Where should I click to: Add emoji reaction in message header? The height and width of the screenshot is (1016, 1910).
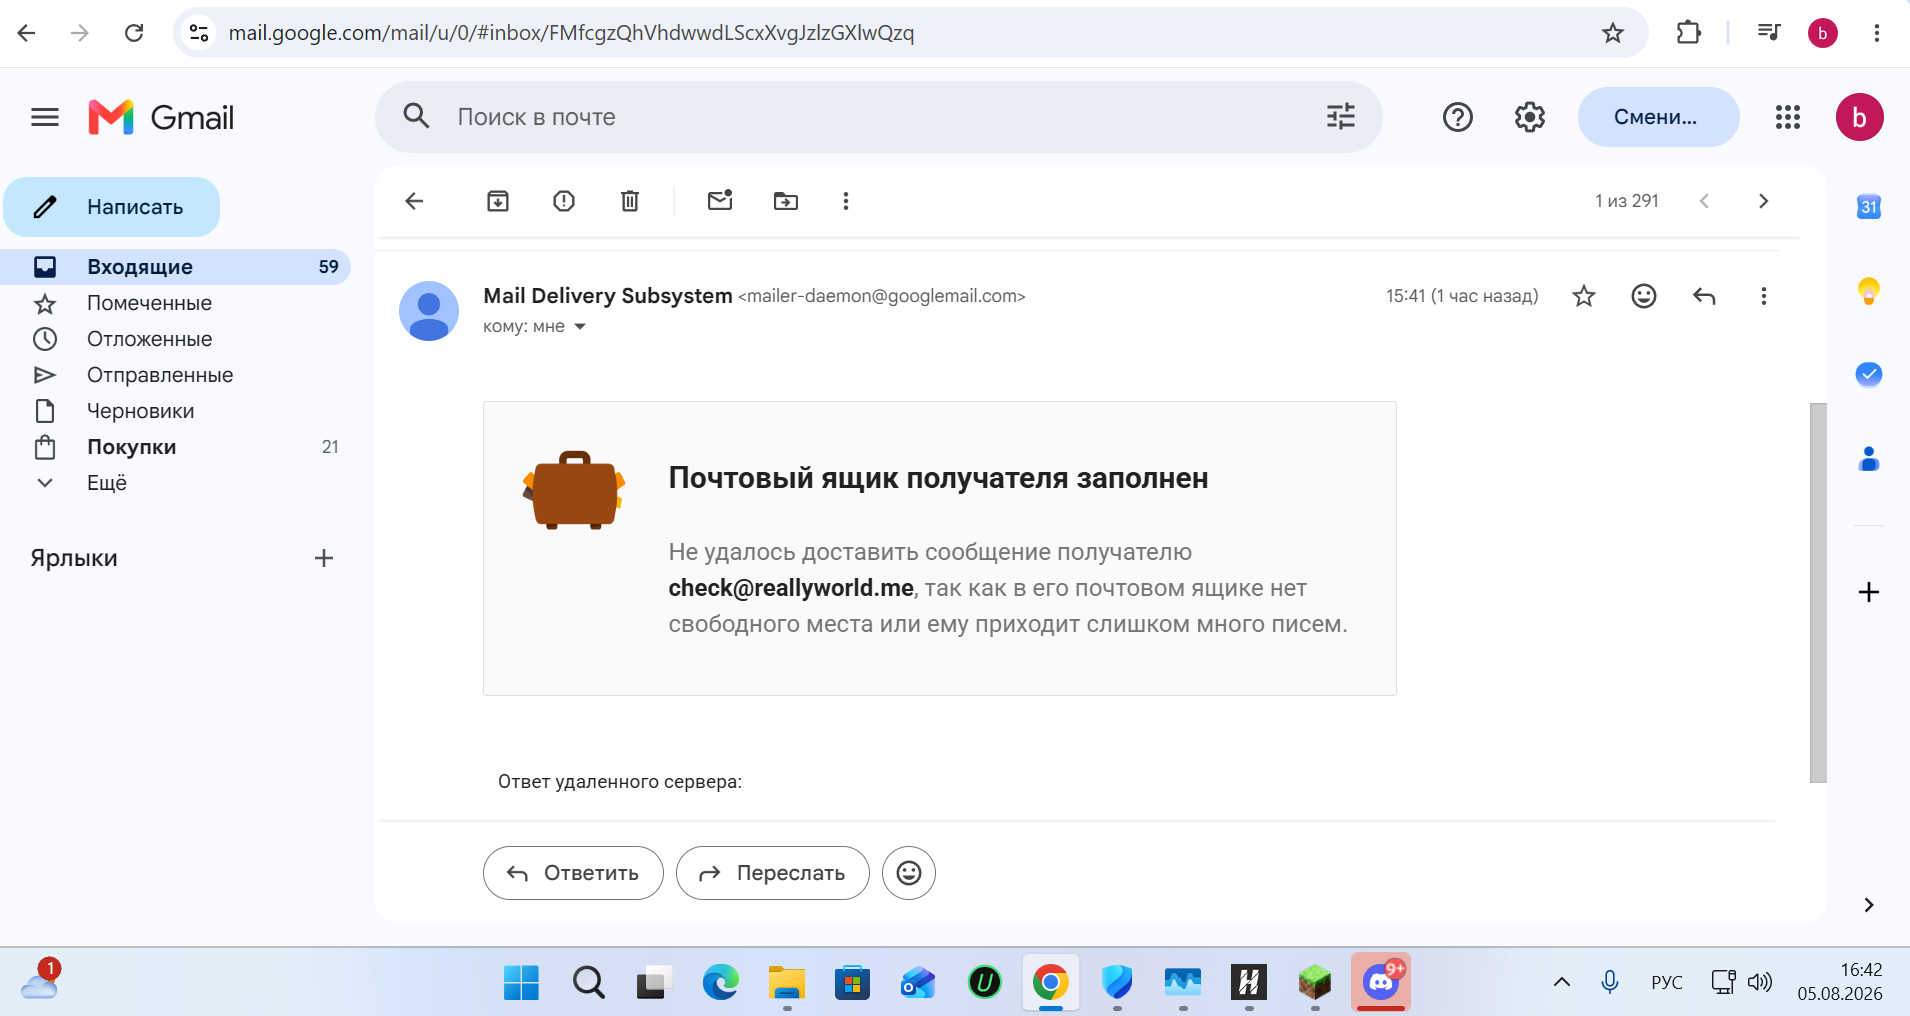1644,296
